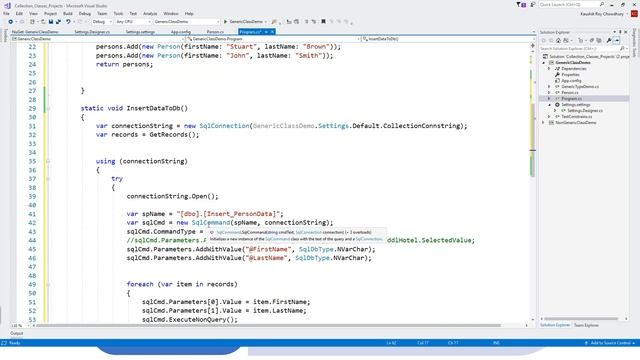The width and height of the screenshot is (640, 360).
Task: Select Settings.Designer.cs in Solution Explorer tree
Action: (585, 111)
